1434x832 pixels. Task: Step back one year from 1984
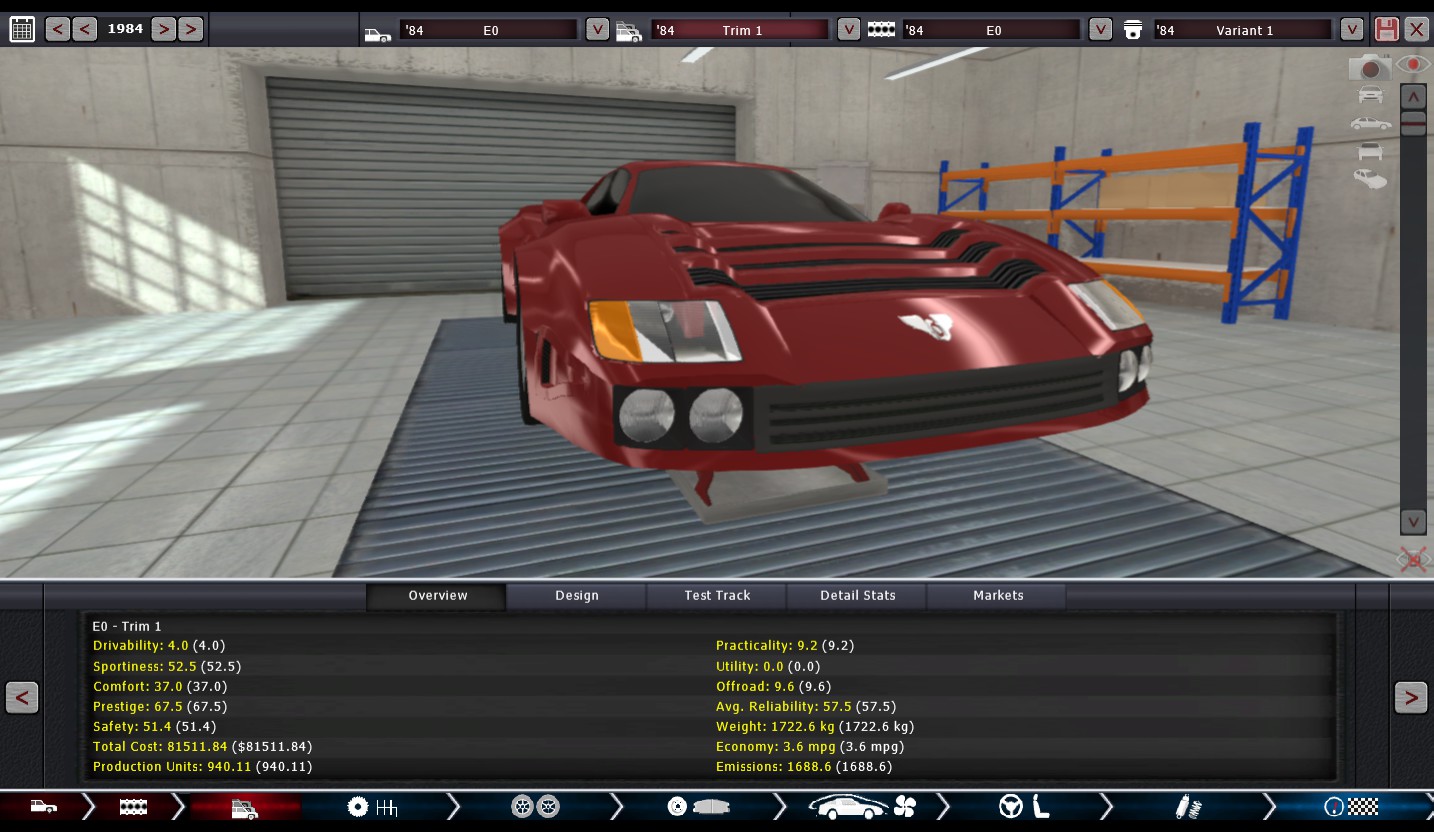[x=85, y=29]
